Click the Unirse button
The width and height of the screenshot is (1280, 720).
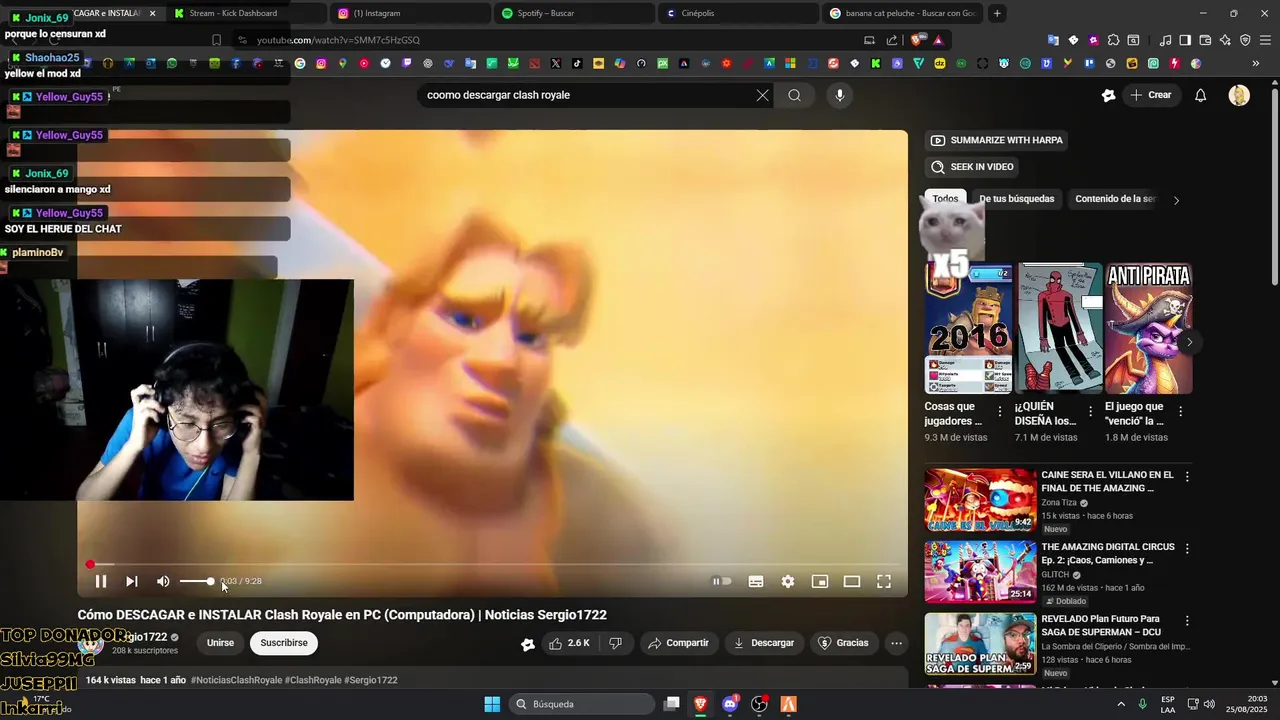[x=220, y=643]
